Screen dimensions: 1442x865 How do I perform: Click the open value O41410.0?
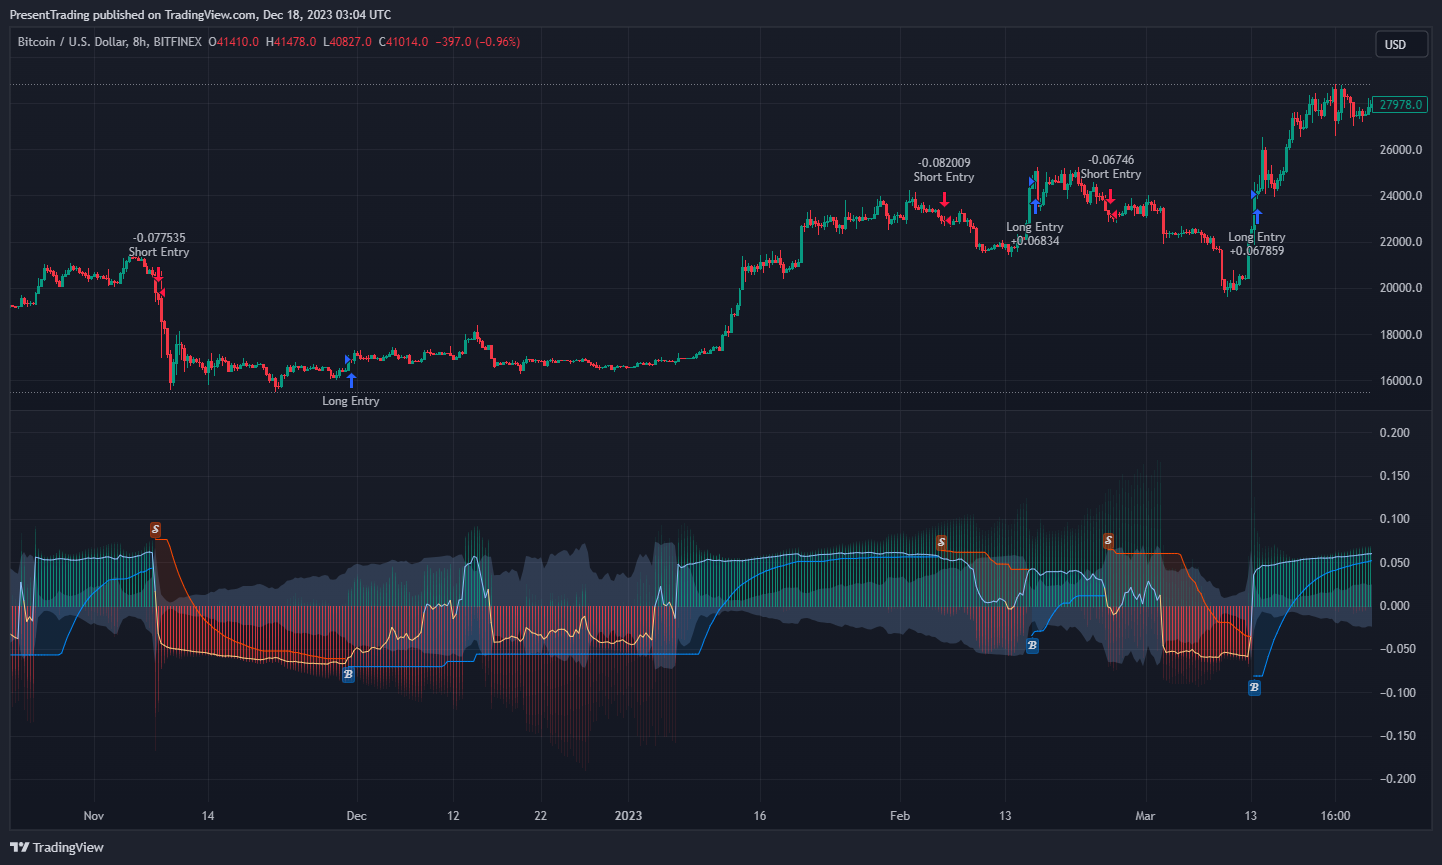[x=233, y=42]
